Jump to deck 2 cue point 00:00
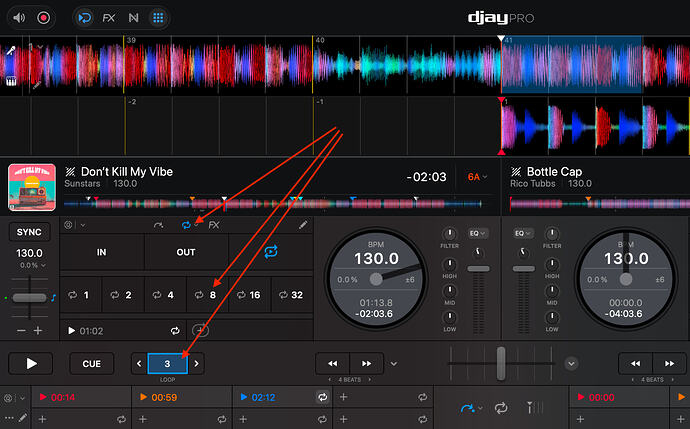The image size is (690, 429). pos(598,397)
